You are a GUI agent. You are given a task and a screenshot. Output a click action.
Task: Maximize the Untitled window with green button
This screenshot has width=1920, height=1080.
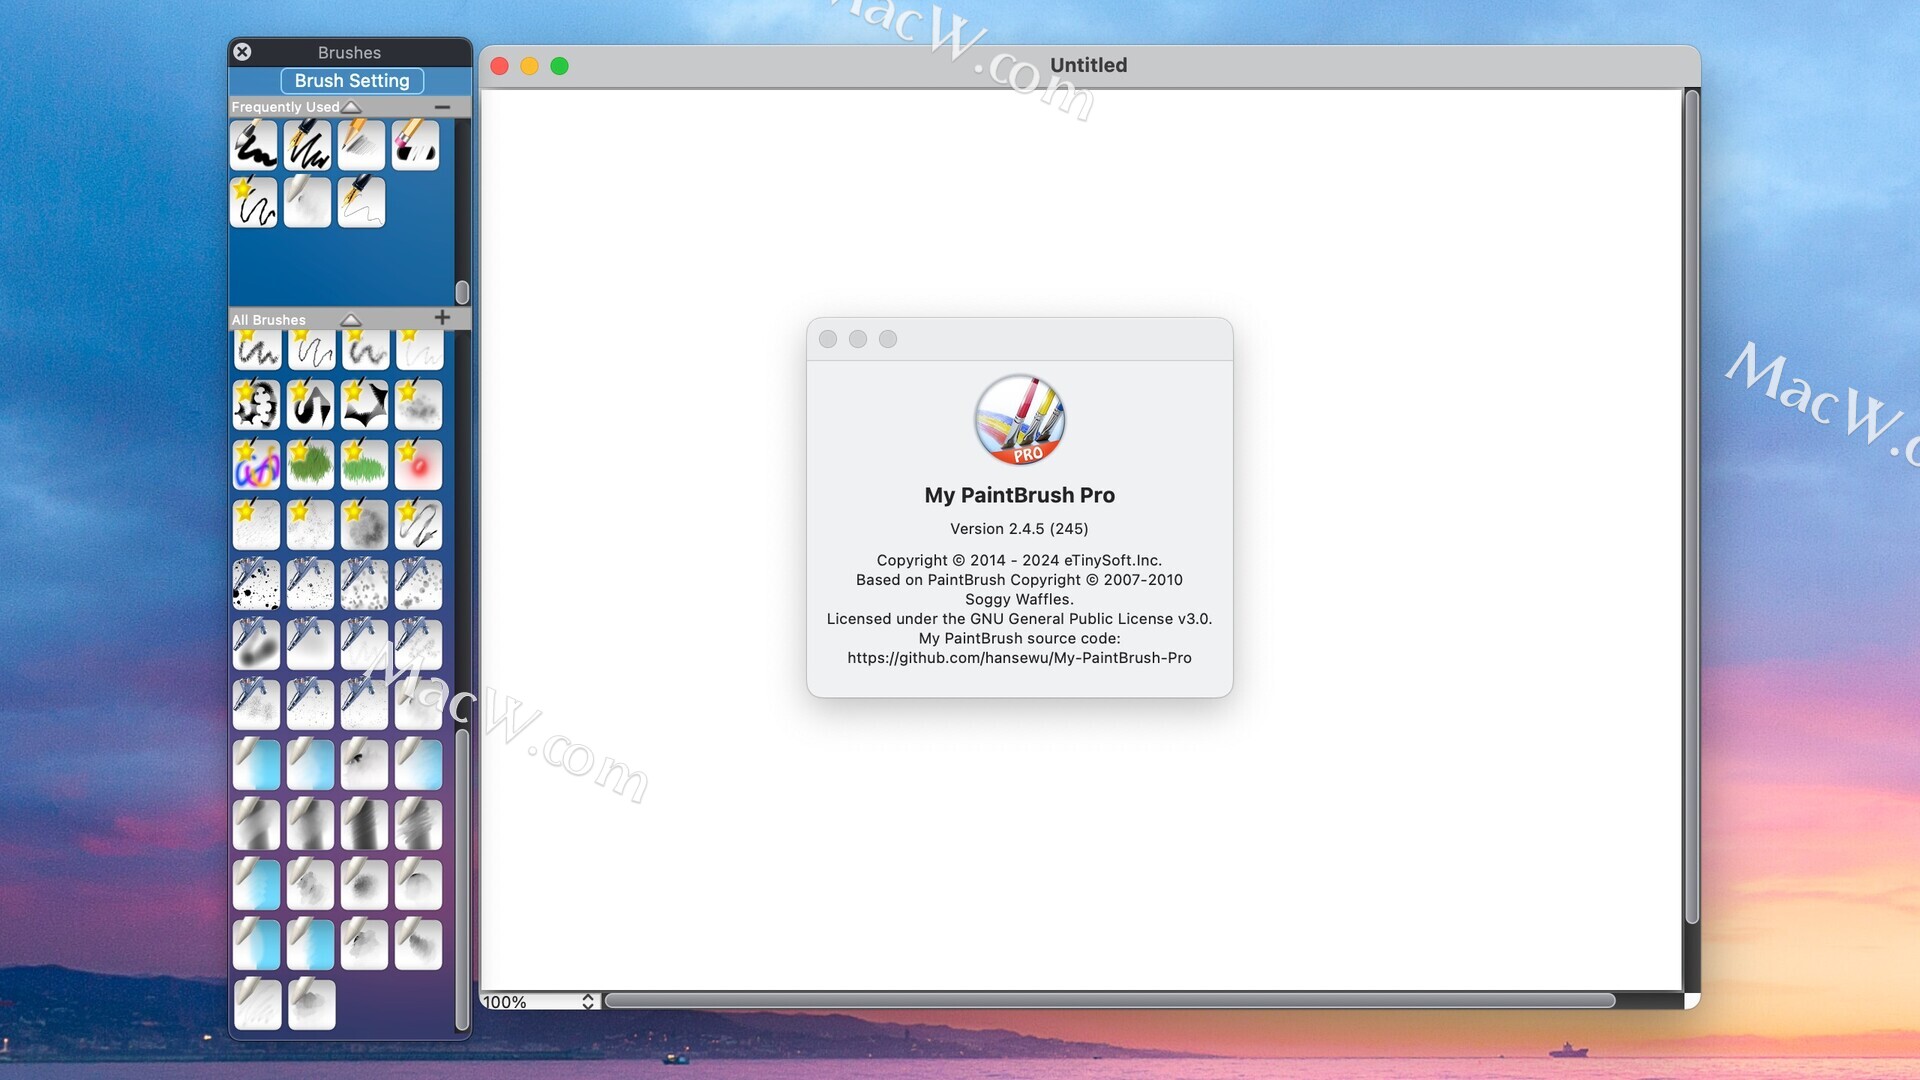560,66
